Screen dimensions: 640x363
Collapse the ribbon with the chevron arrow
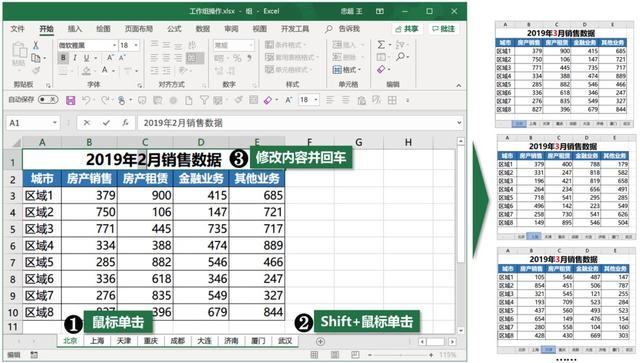coord(459,85)
